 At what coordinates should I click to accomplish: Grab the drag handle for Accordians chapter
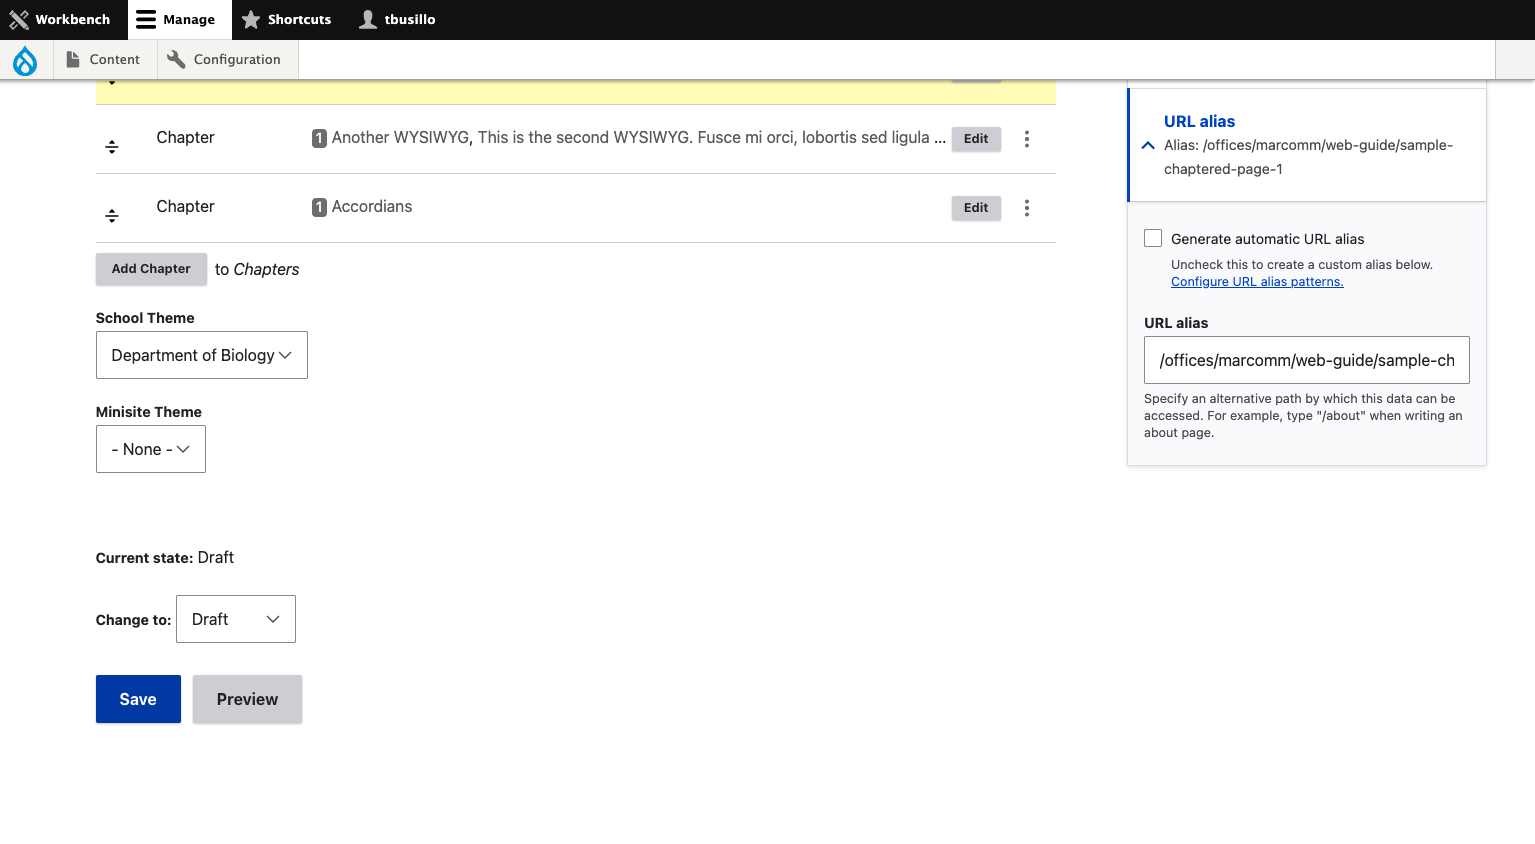(112, 216)
